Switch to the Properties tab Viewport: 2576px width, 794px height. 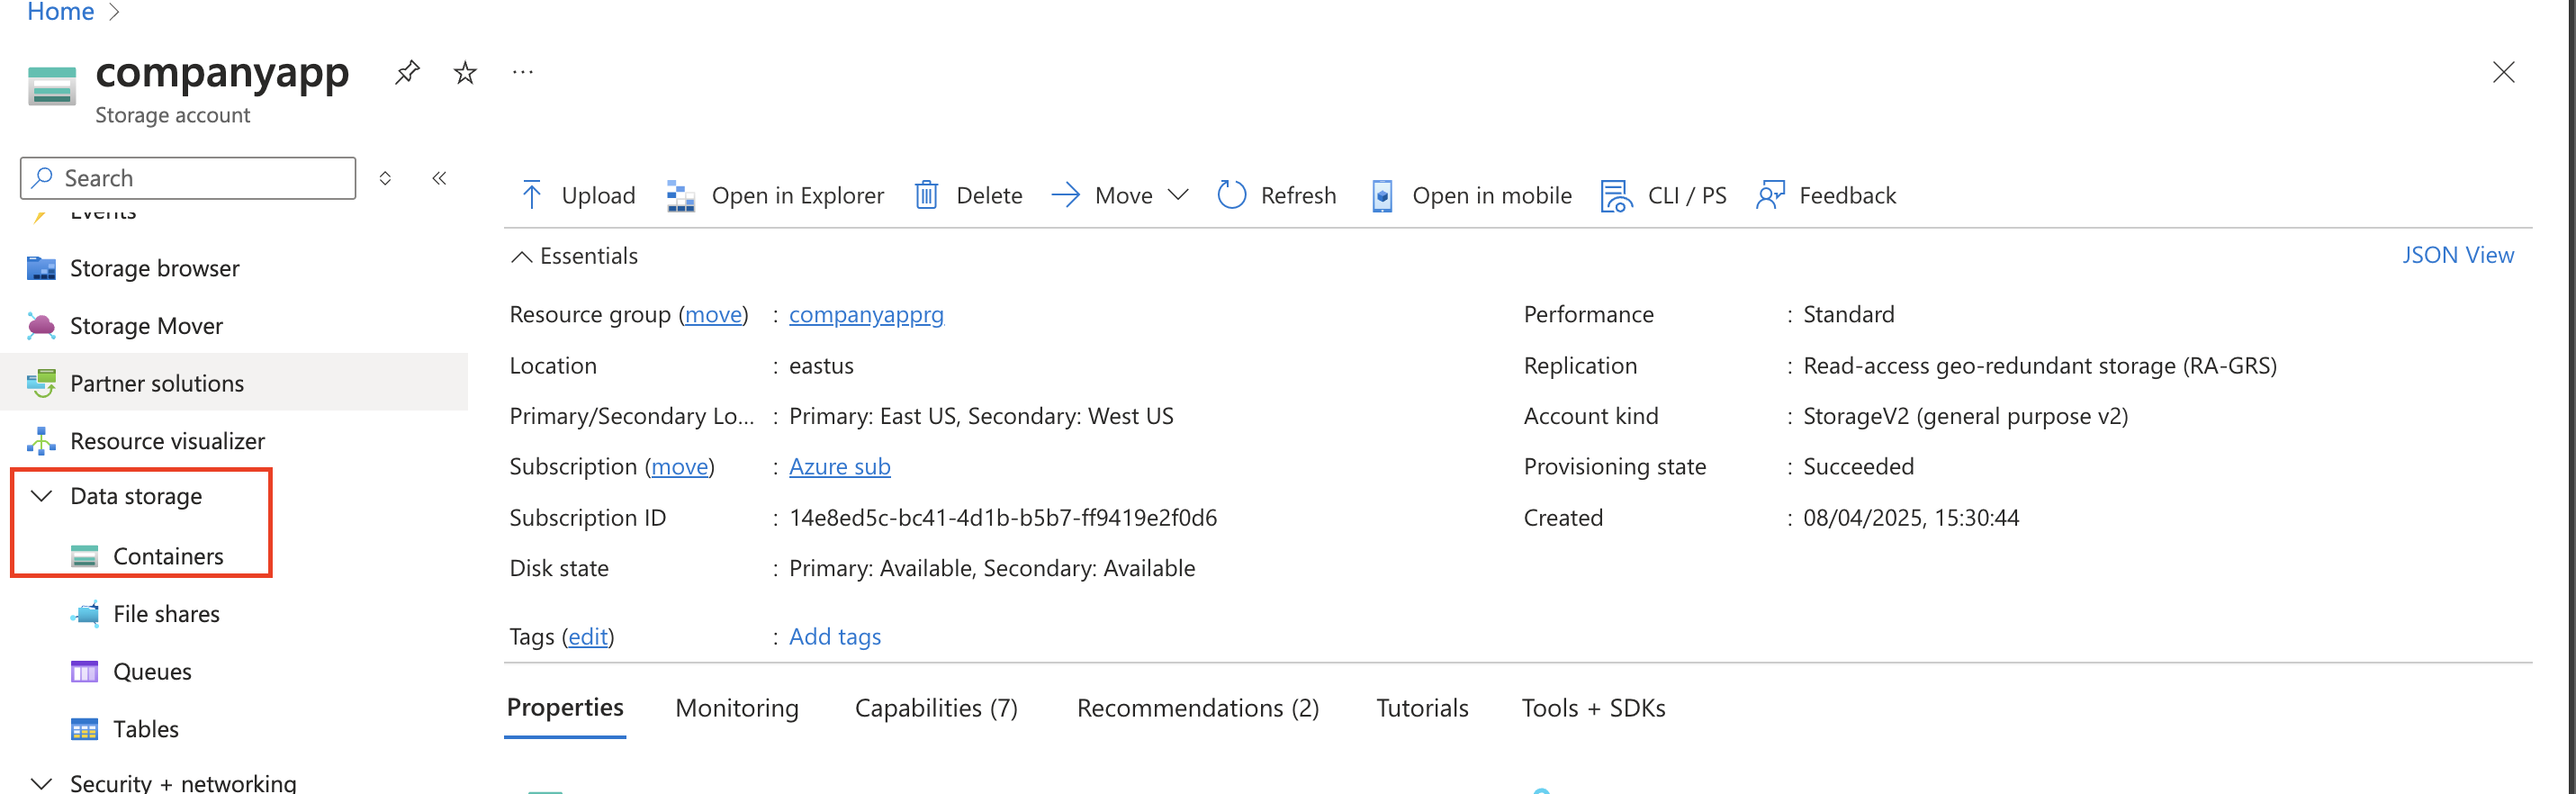tap(565, 708)
